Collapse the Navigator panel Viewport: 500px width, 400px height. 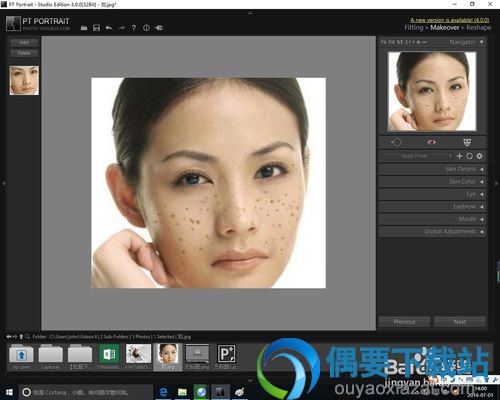click(482, 42)
